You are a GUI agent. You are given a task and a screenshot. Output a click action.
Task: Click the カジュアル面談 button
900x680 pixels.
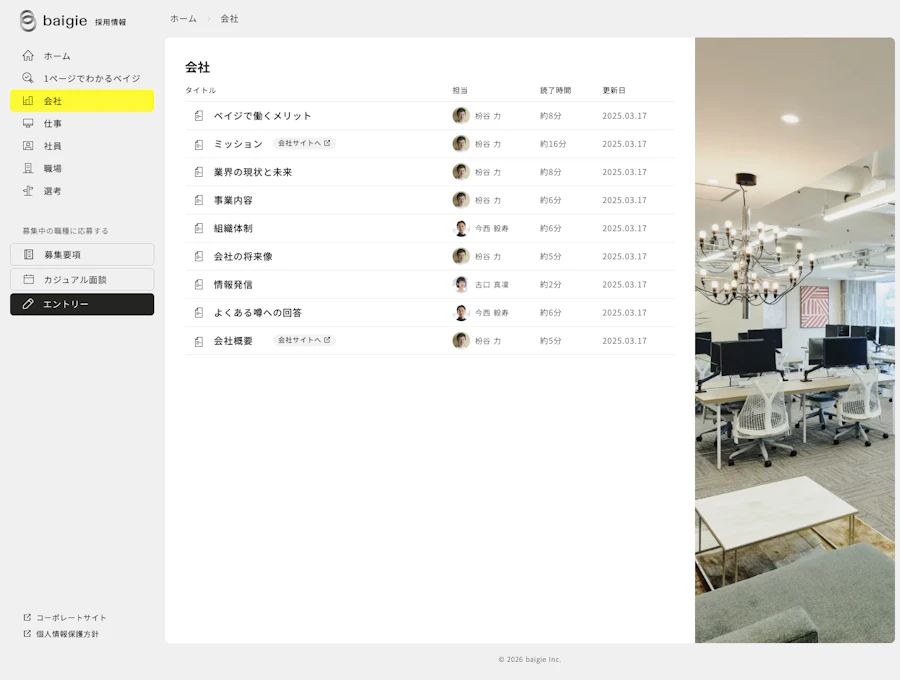tap(82, 279)
